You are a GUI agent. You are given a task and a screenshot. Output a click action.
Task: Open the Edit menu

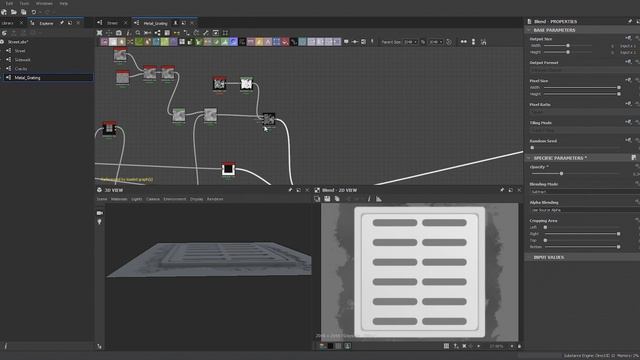pos(9,3)
